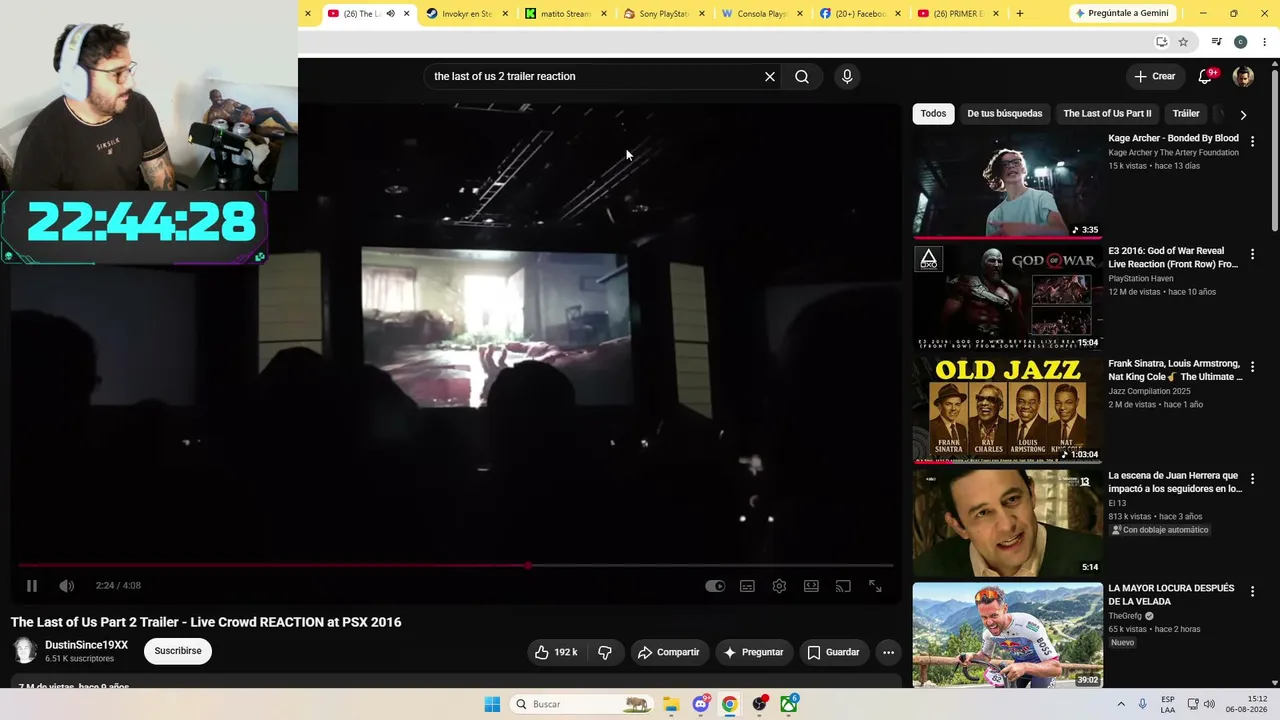Open options for Kage Archer video

[x=1252, y=142]
